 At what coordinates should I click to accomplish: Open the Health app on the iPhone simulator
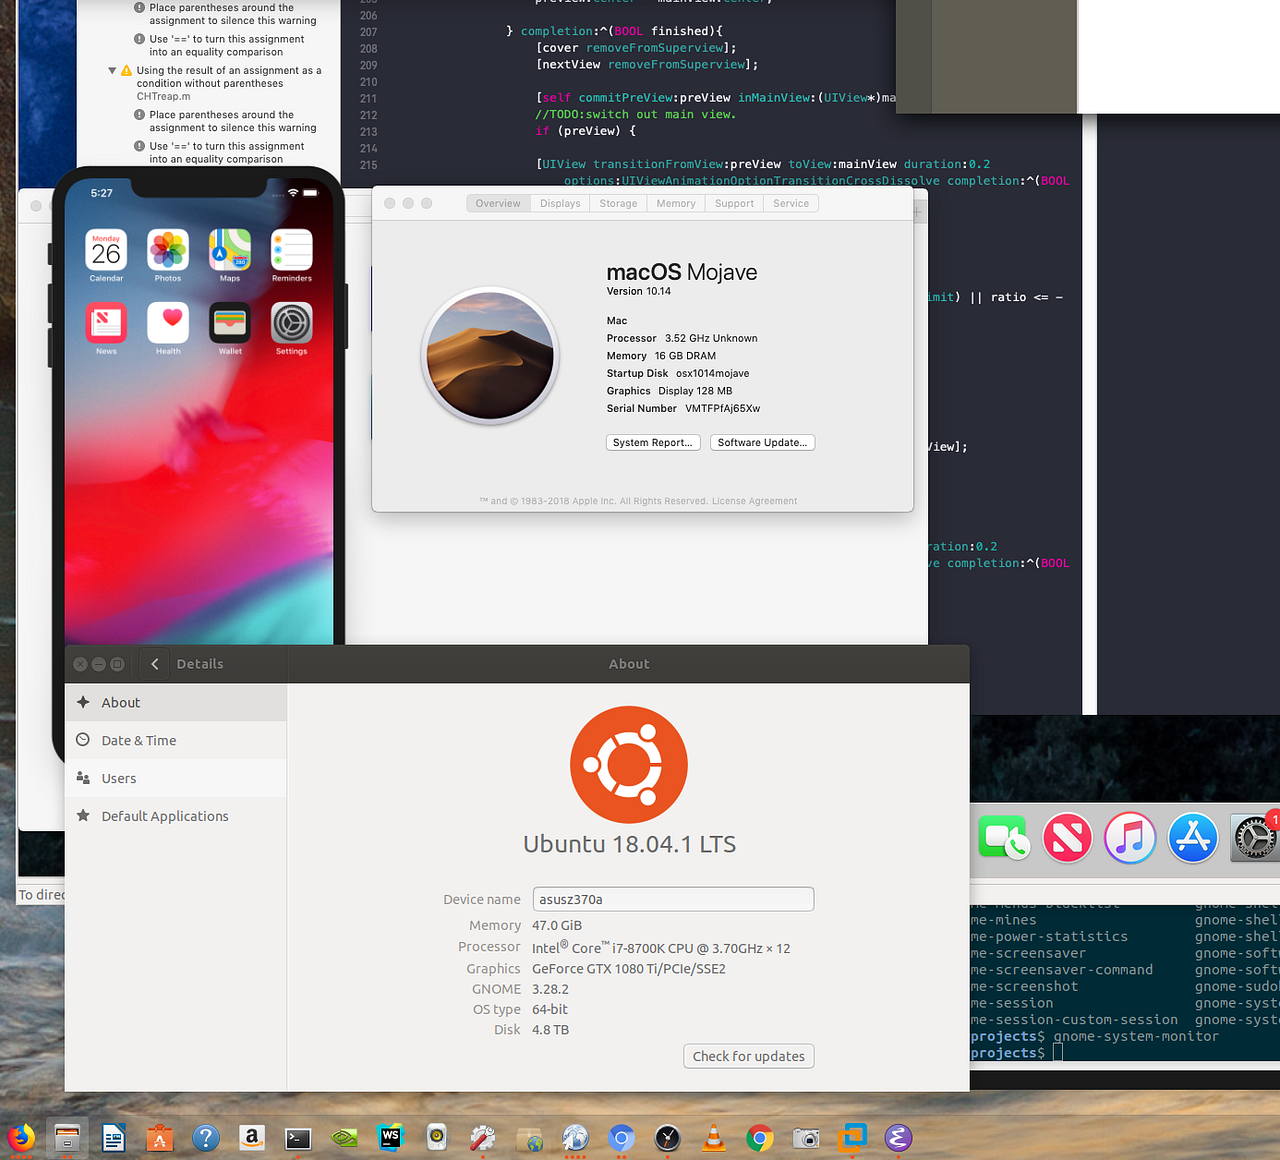168,323
